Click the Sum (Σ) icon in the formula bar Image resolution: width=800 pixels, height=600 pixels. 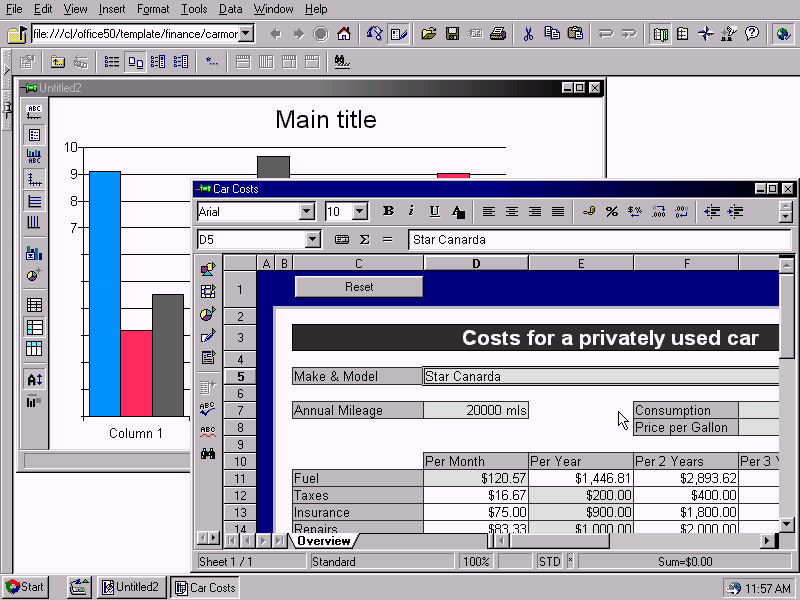pos(365,239)
